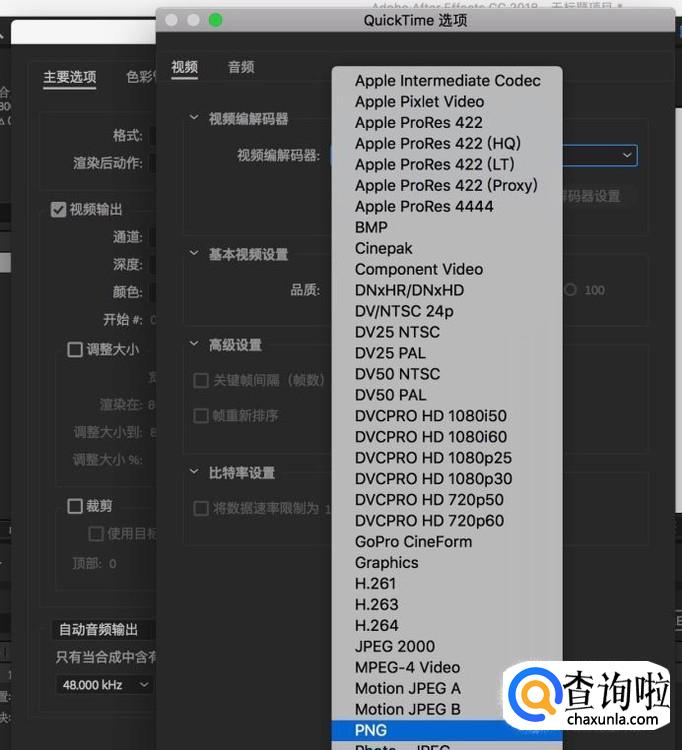Toggle the 使用目标 checkbox under 裁剪

pos(96,533)
